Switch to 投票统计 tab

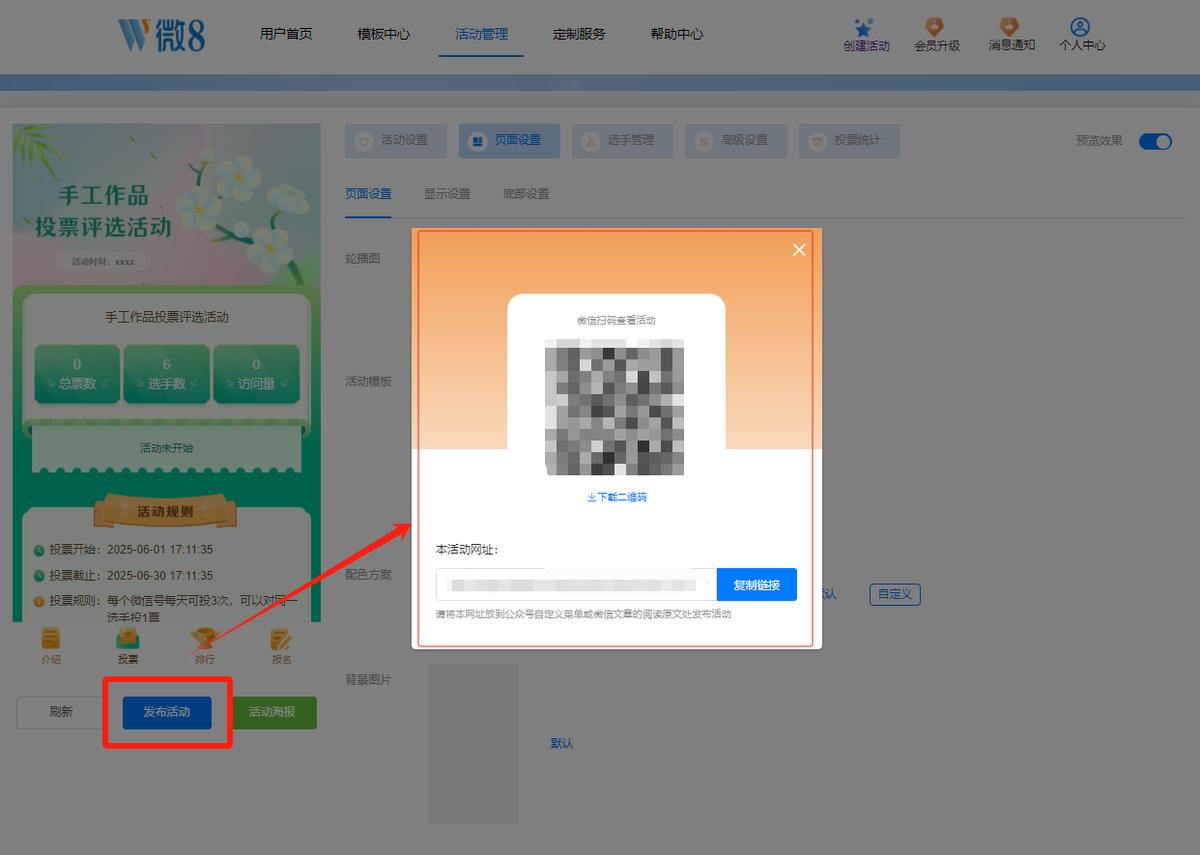849,141
